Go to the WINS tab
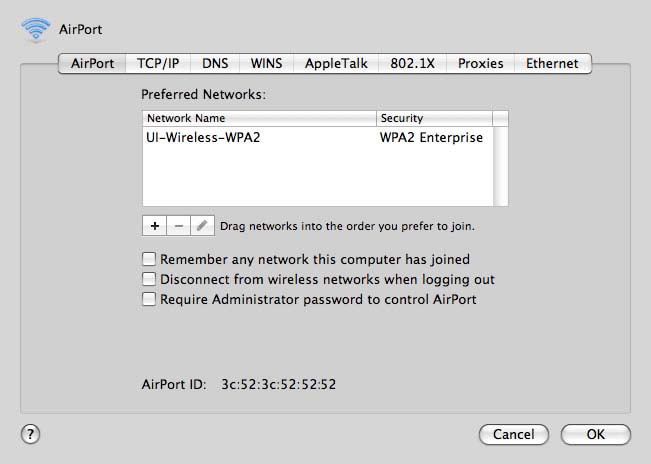Image resolution: width=651 pixels, height=464 pixels. click(267, 63)
